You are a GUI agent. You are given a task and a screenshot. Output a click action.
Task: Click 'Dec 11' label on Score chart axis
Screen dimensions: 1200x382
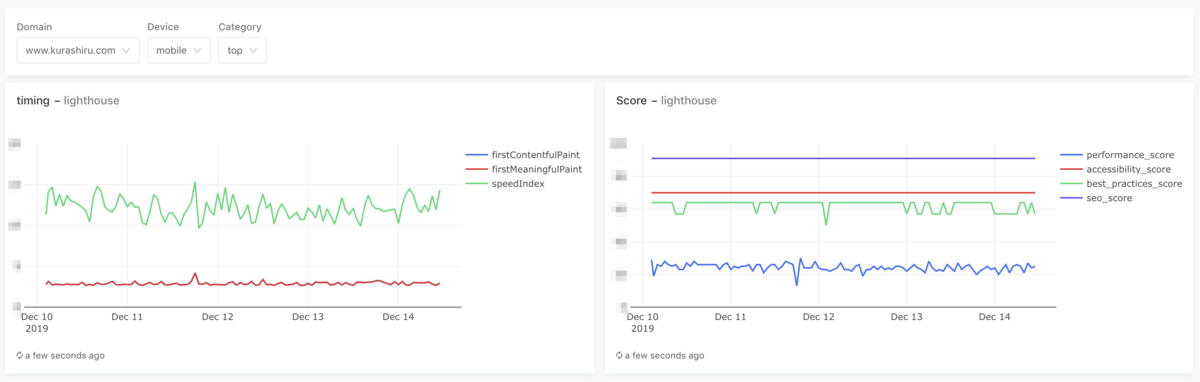point(731,317)
